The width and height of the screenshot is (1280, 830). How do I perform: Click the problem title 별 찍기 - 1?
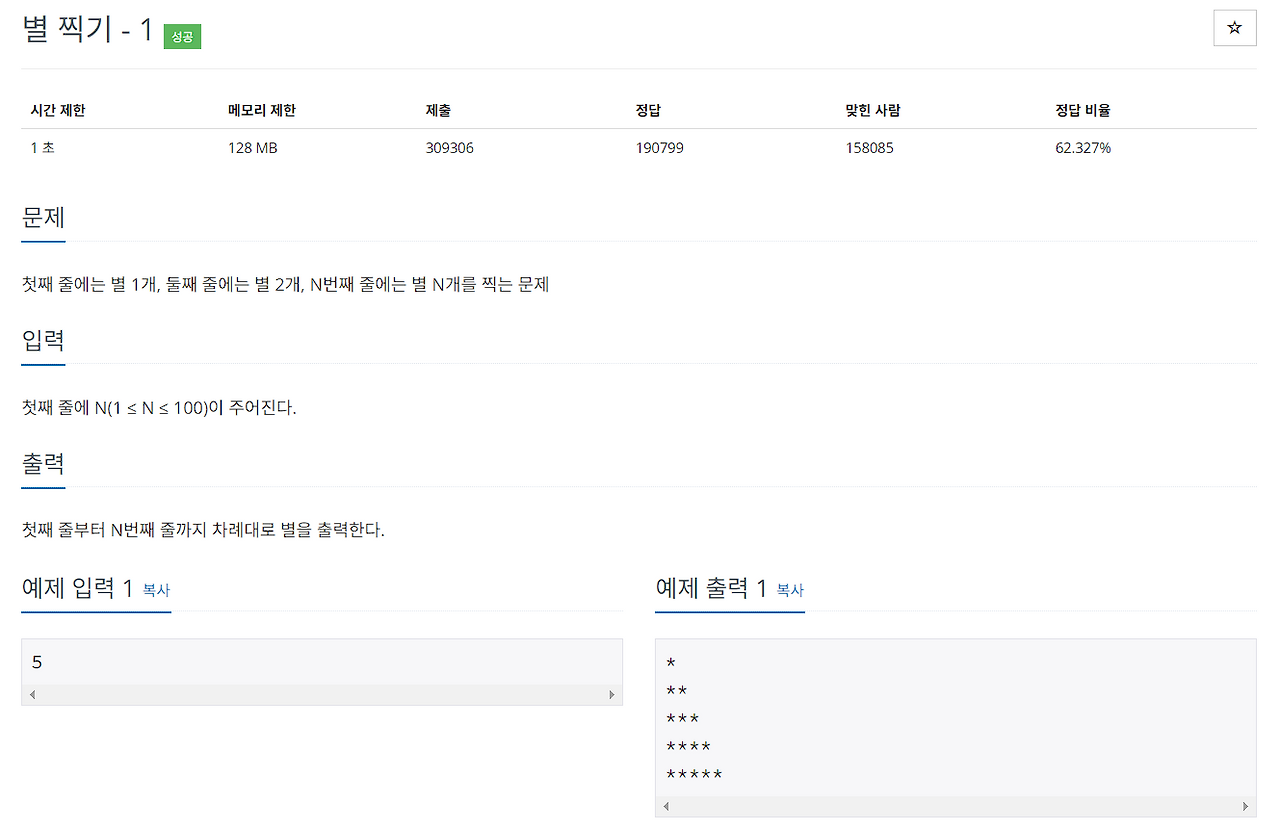(85, 30)
